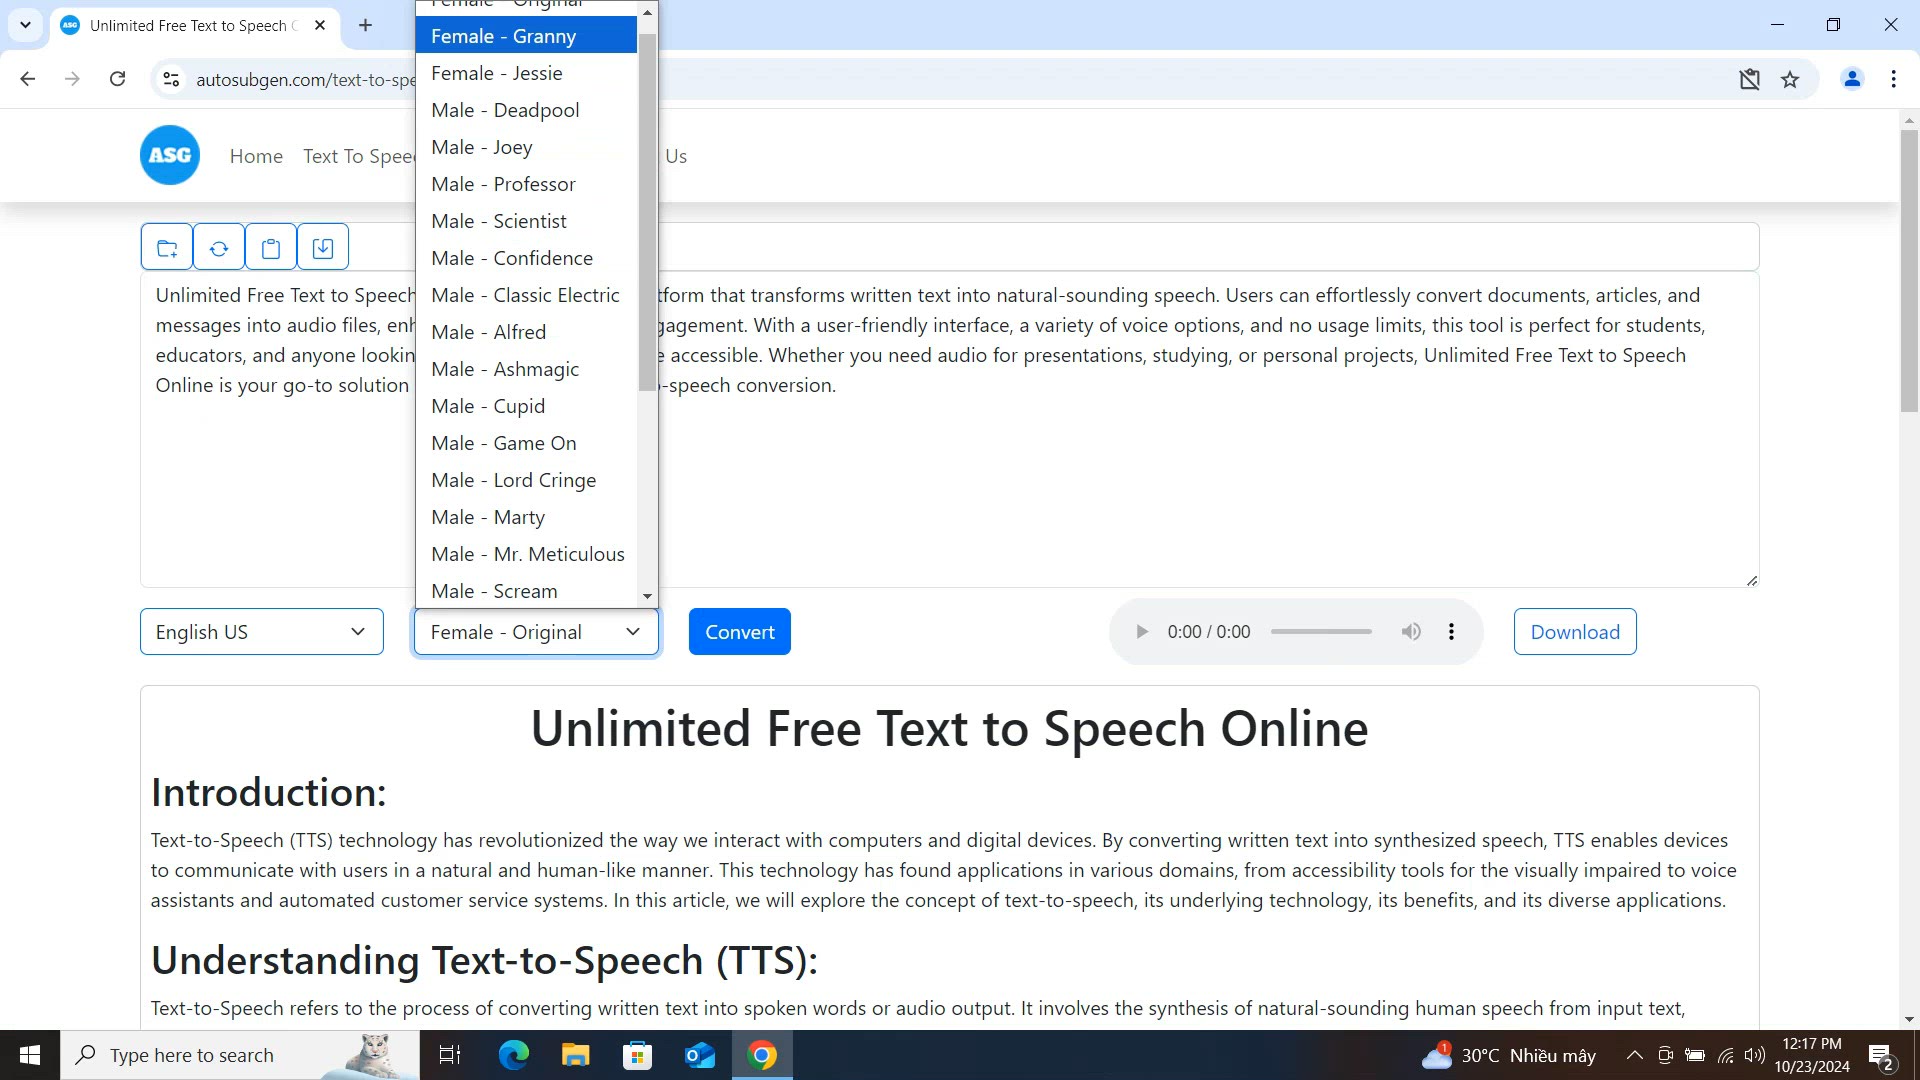Viewport: 1920px width, 1080px height.
Task: Open the Windows Start menu
Action: pos(30,1055)
